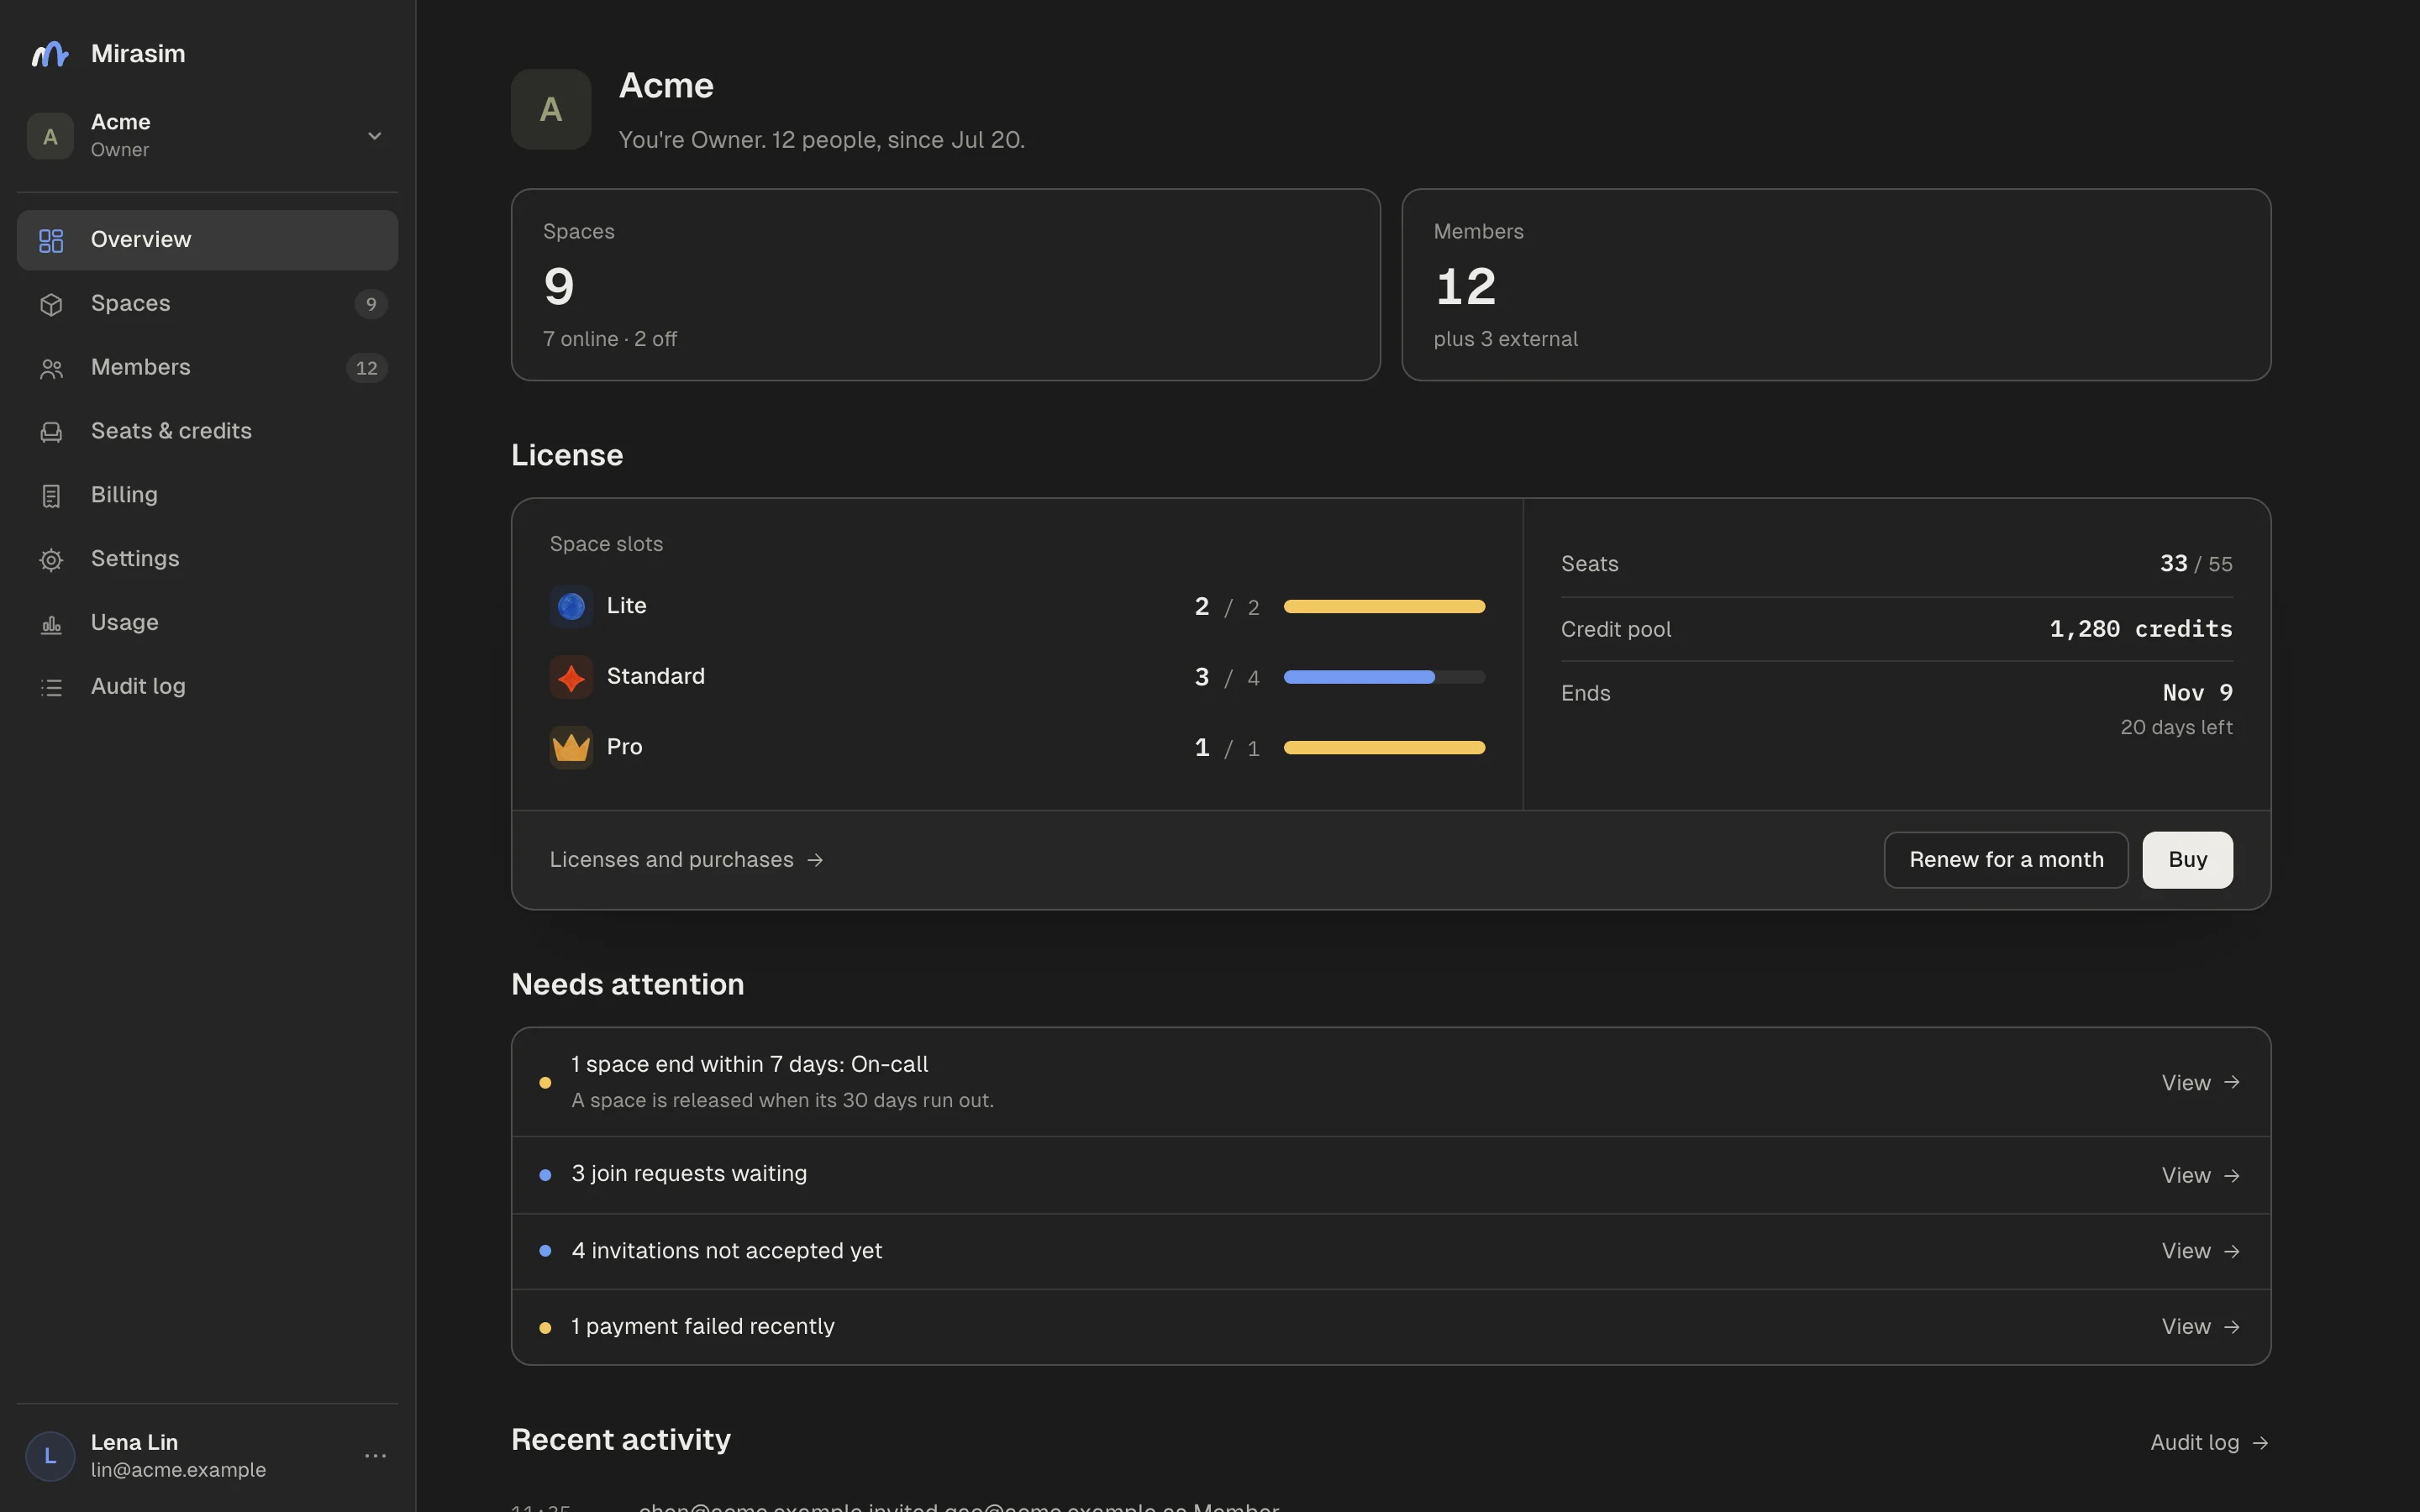The image size is (2420, 1512).
Task: Click the '20 days left' text
Action: (x=2176, y=727)
